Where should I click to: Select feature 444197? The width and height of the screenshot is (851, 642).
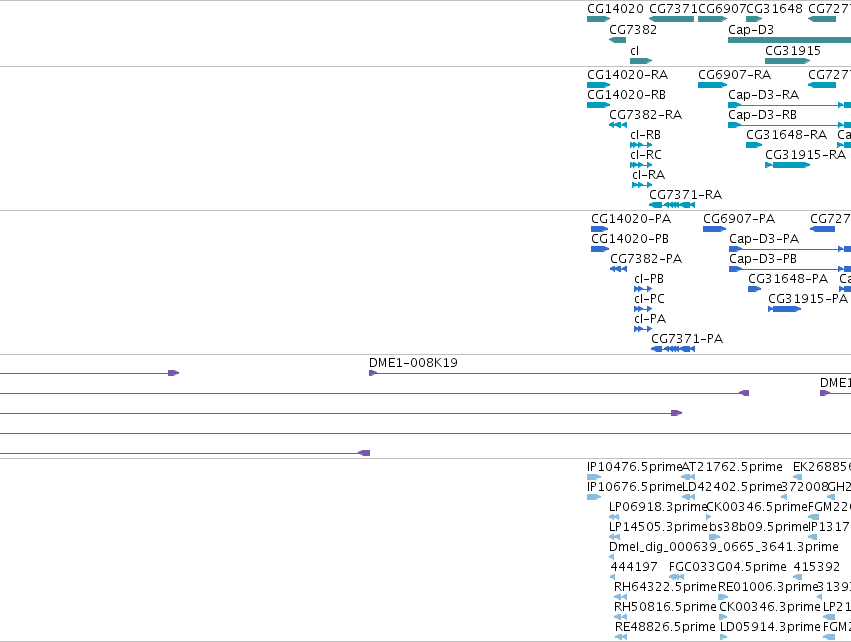613,577
